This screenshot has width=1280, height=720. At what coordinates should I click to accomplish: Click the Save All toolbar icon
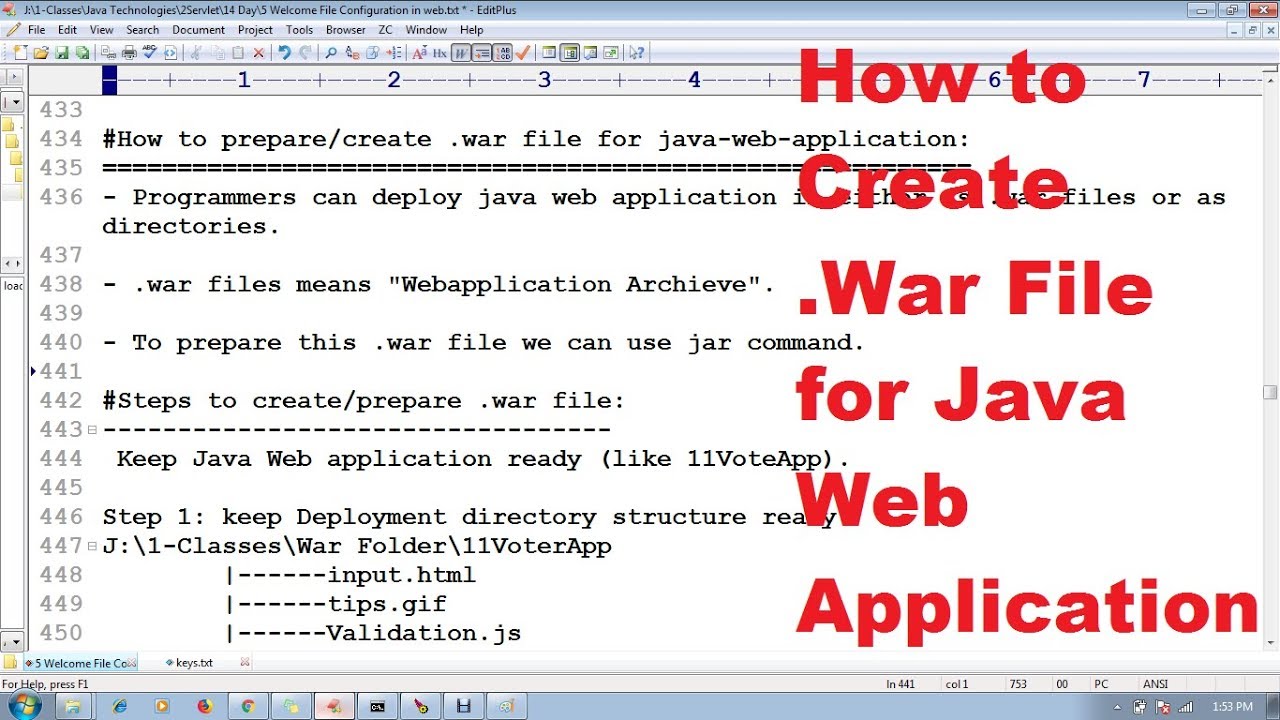[82, 52]
